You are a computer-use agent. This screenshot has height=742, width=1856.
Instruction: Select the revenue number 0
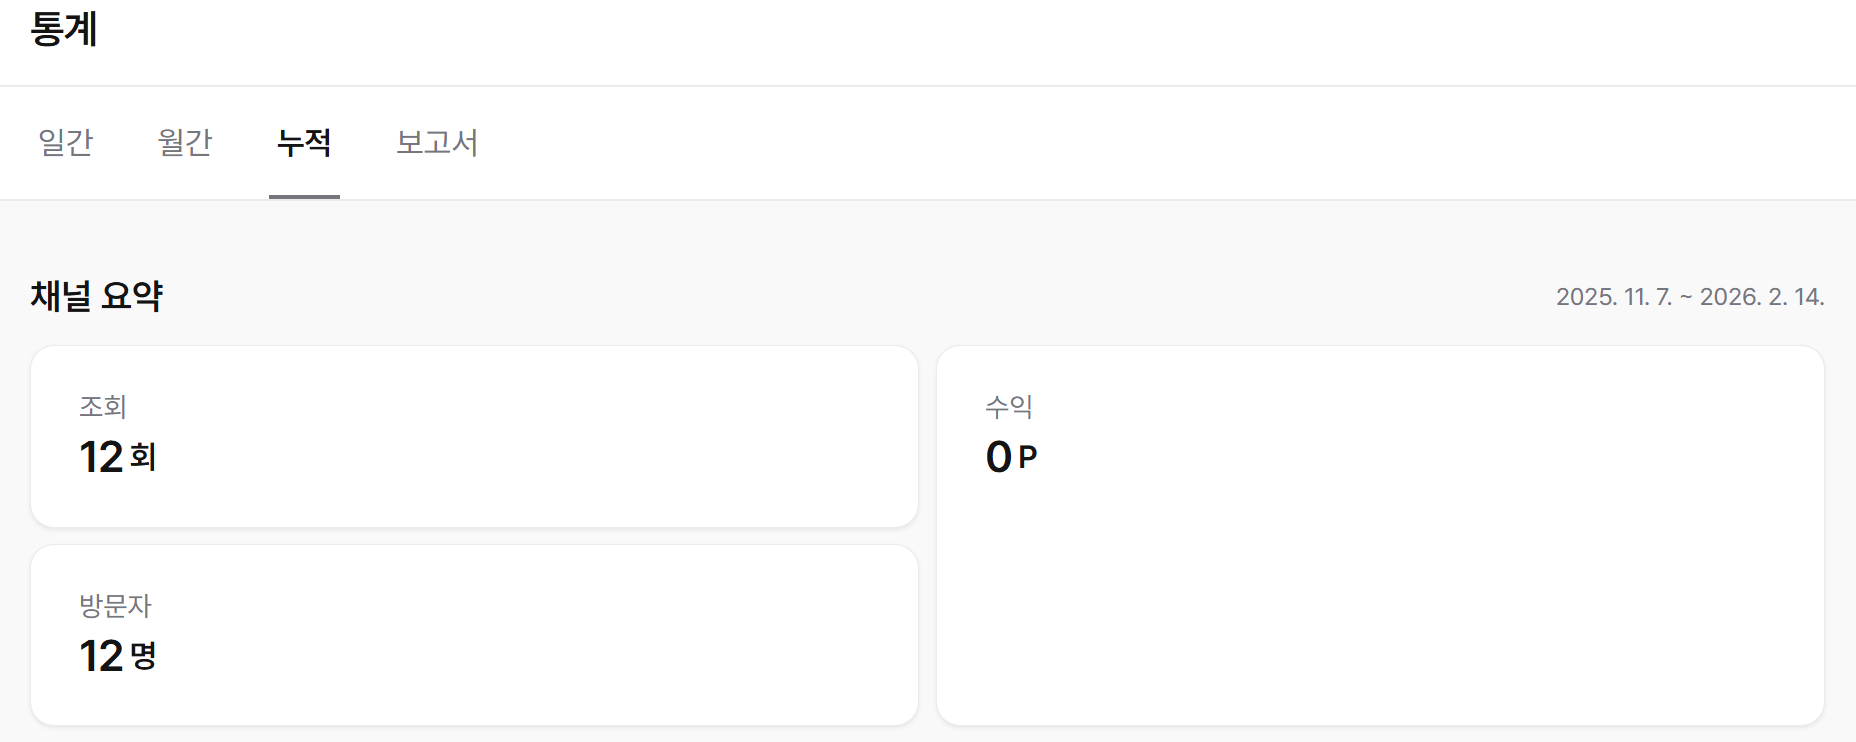point(998,457)
